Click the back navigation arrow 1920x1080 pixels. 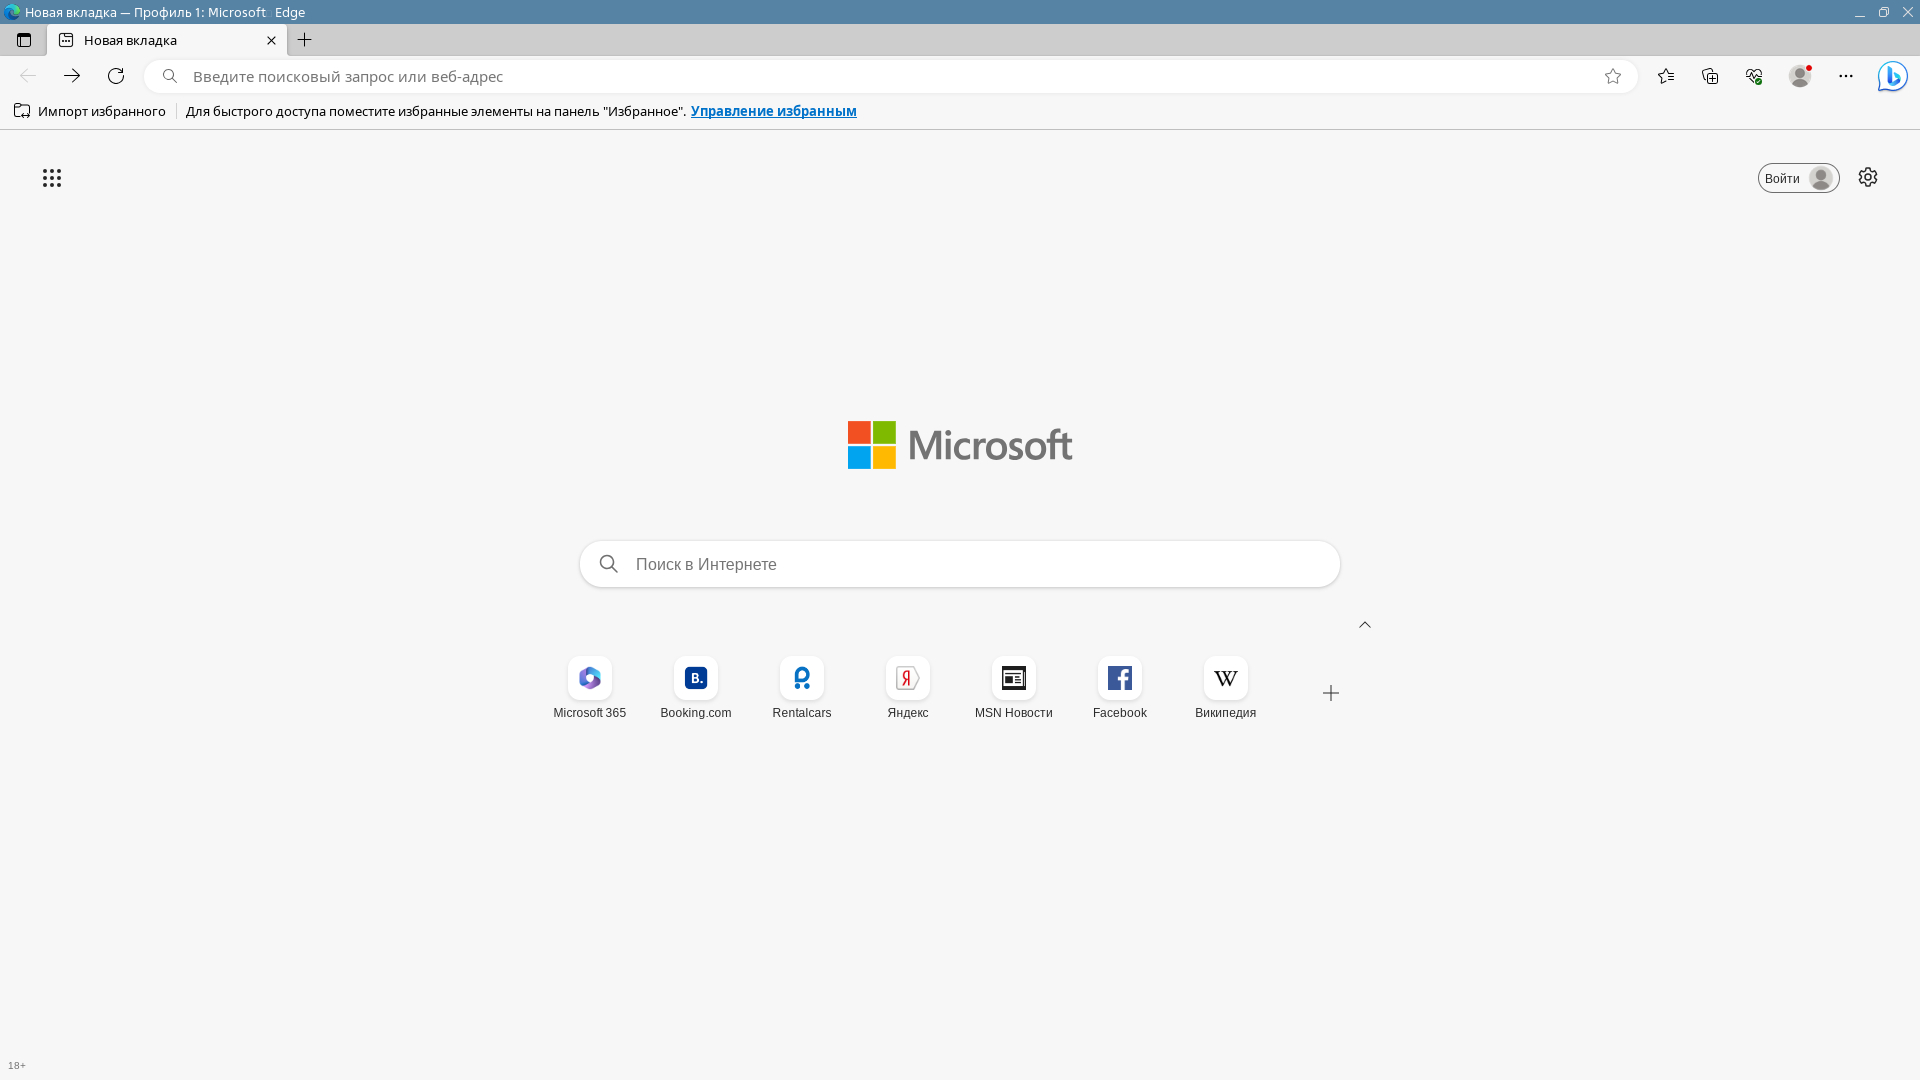point(28,76)
